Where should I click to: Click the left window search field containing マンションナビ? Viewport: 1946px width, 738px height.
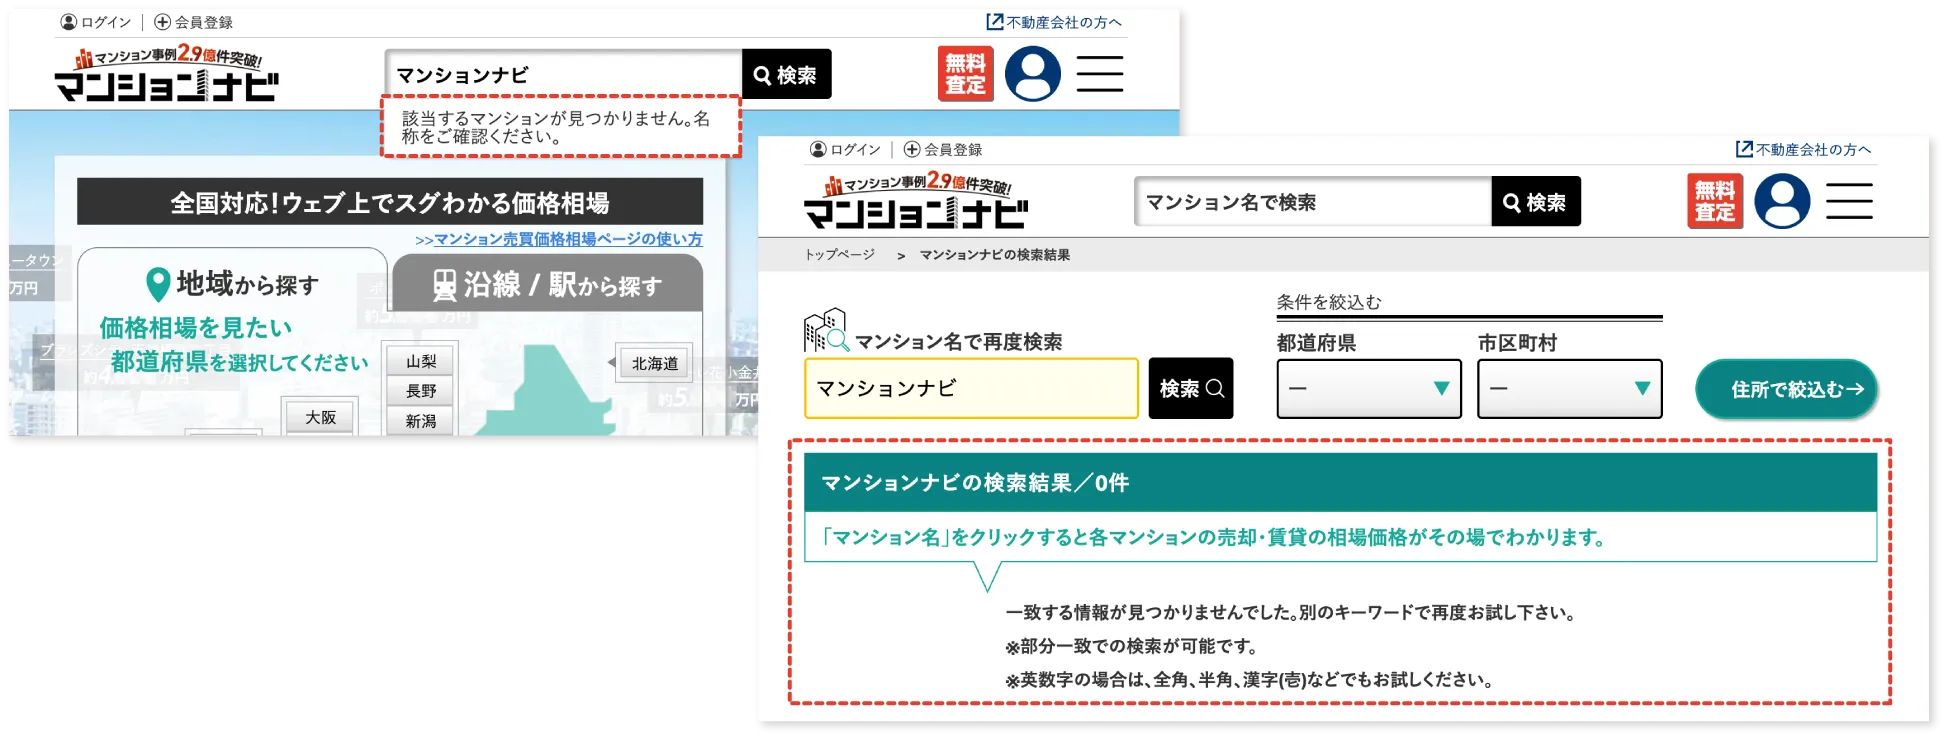point(564,75)
